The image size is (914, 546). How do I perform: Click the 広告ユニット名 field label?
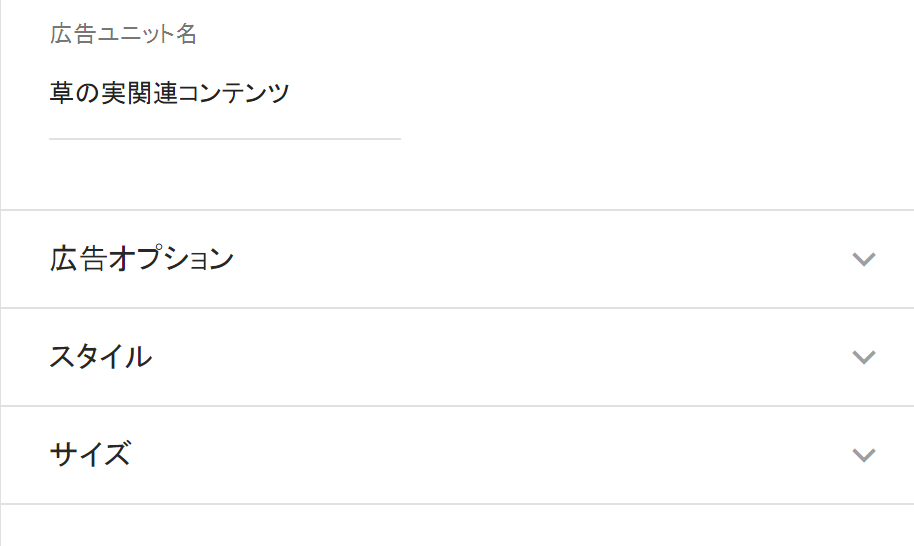(x=123, y=35)
